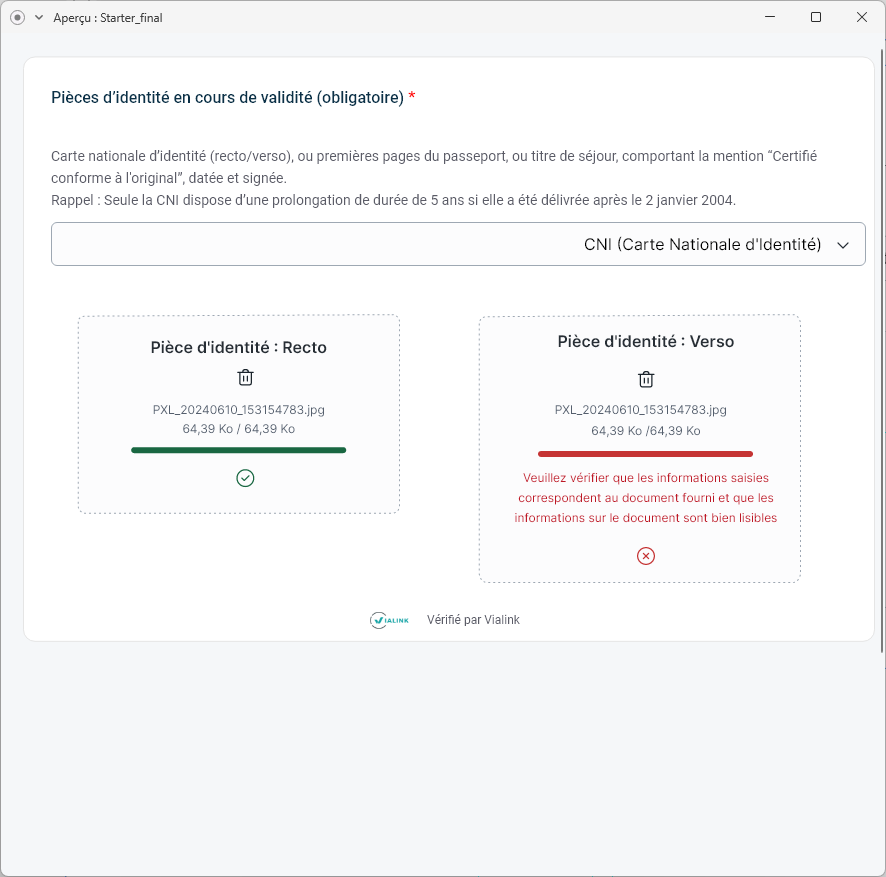Screen dimensions: 886x877
Task: Click the "Pièce d'identité : Verso" heading
Action: point(645,341)
